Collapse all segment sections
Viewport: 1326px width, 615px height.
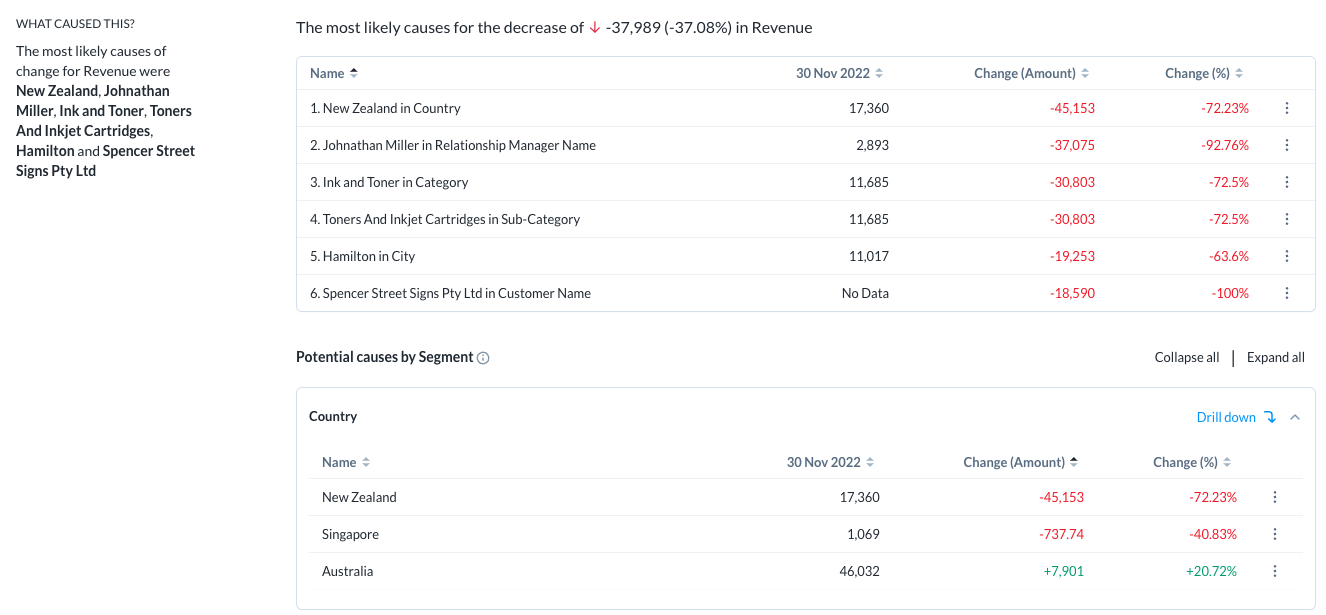(x=1186, y=357)
